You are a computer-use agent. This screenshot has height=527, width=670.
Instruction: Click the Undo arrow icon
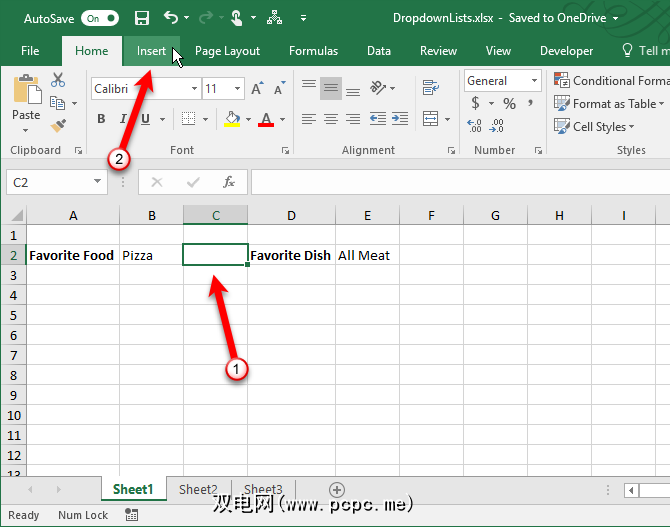coord(171,18)
